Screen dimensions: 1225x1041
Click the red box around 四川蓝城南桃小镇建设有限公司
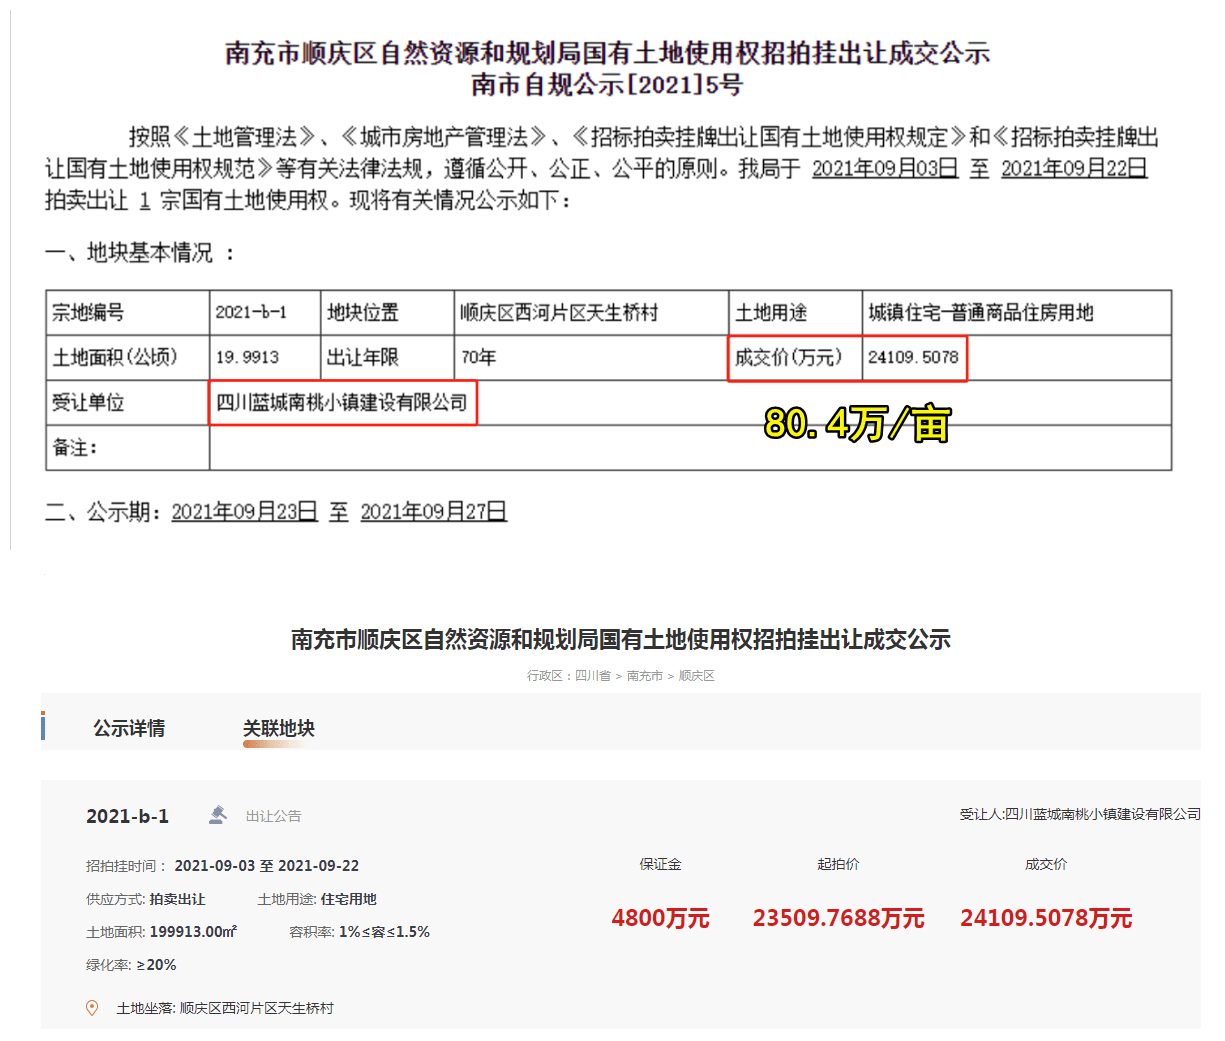[x=343, y=403]
